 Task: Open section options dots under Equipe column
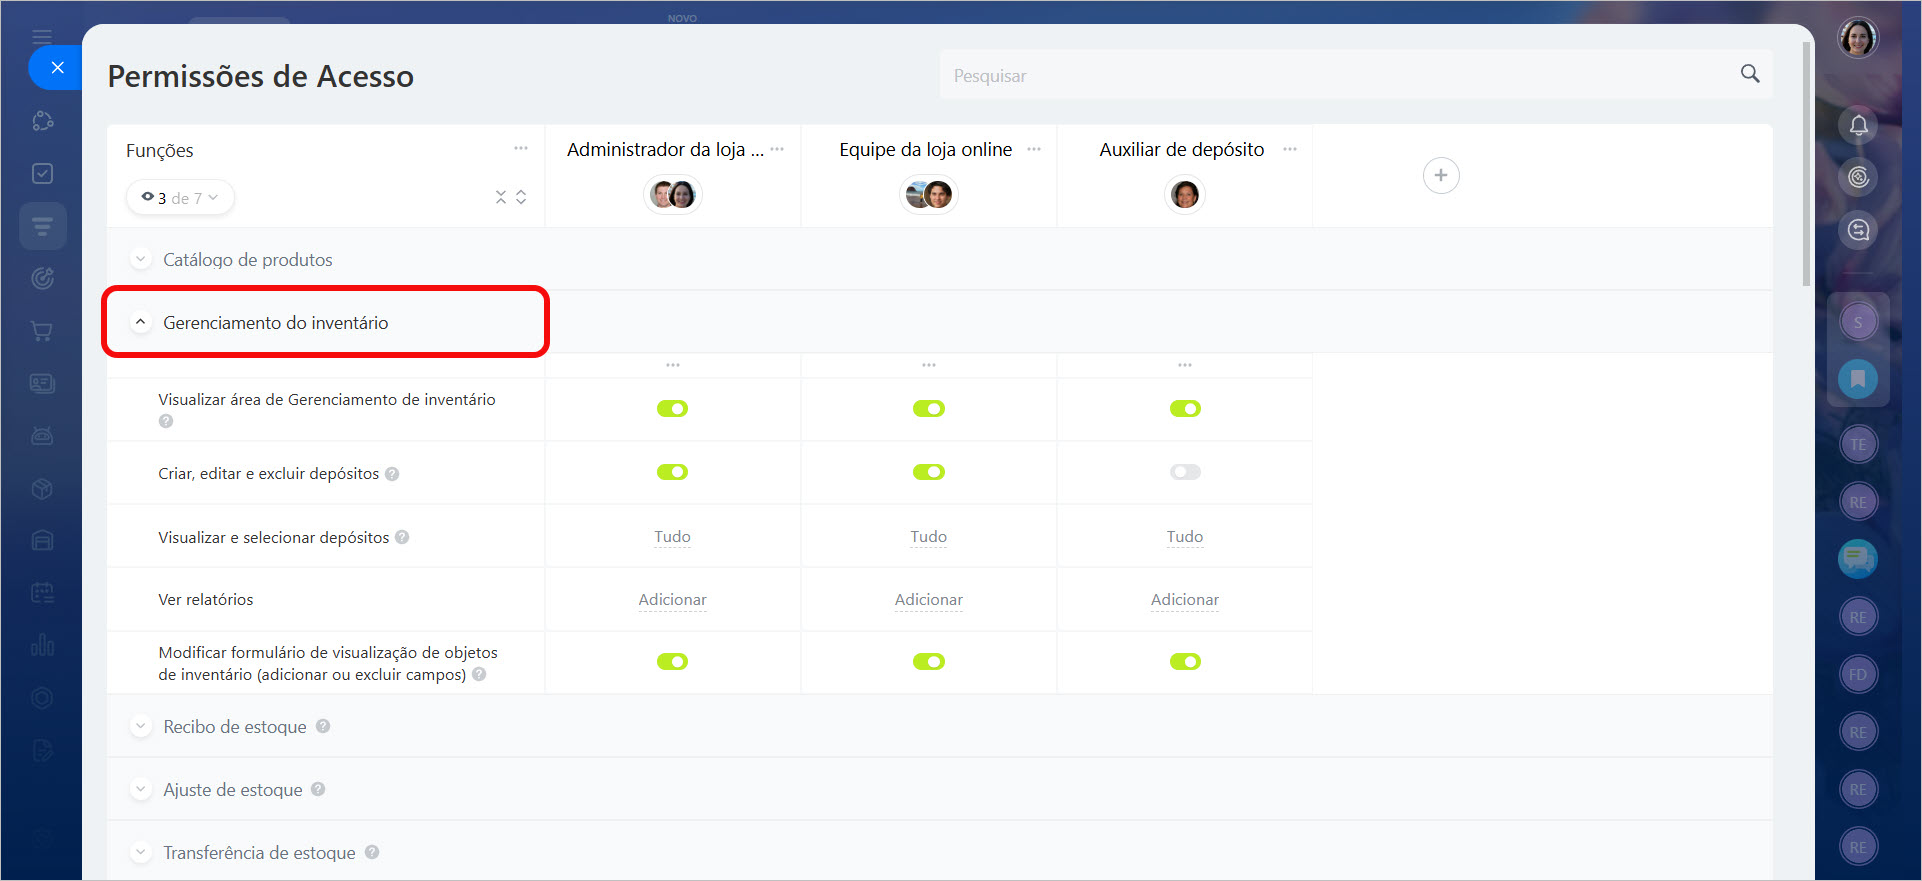pyautogui.click(x=929, y=365)
